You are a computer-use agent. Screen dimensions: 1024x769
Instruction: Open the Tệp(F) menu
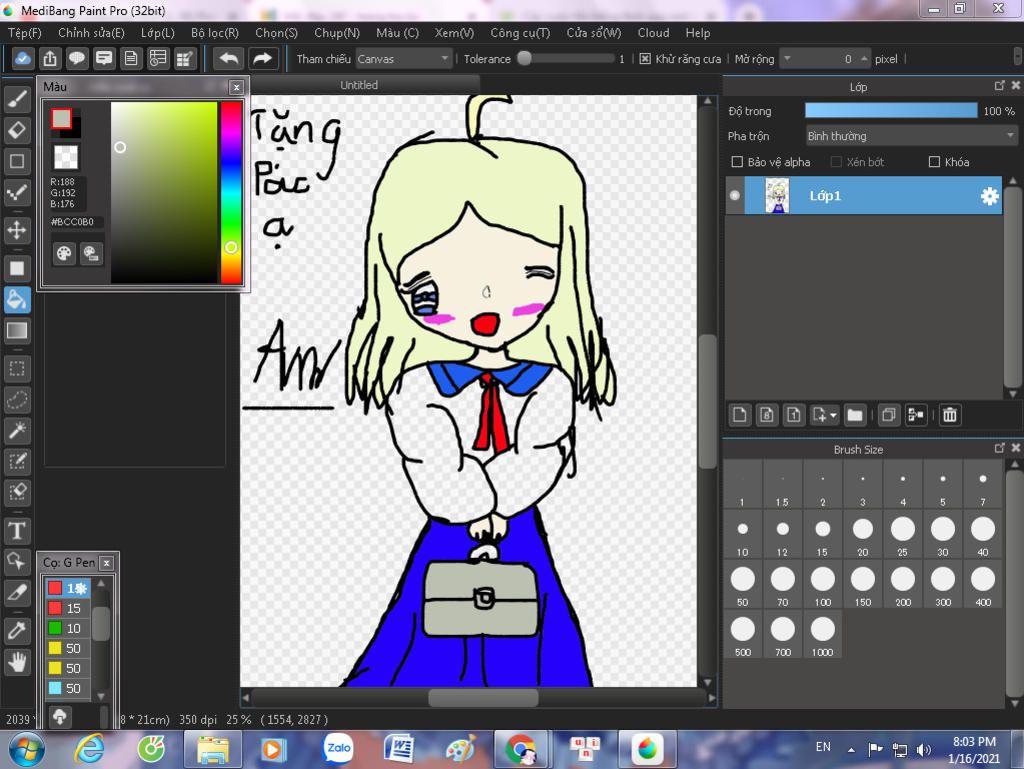pos(25,33)
